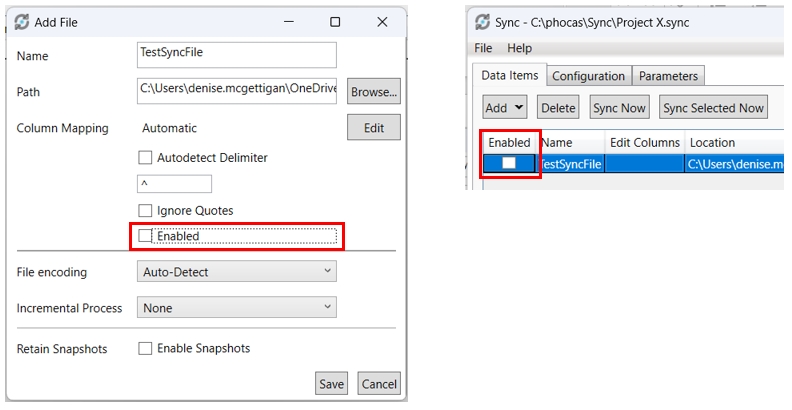
Task: Tick the Ignore Quotes checkbox
Action: (145, 211)
